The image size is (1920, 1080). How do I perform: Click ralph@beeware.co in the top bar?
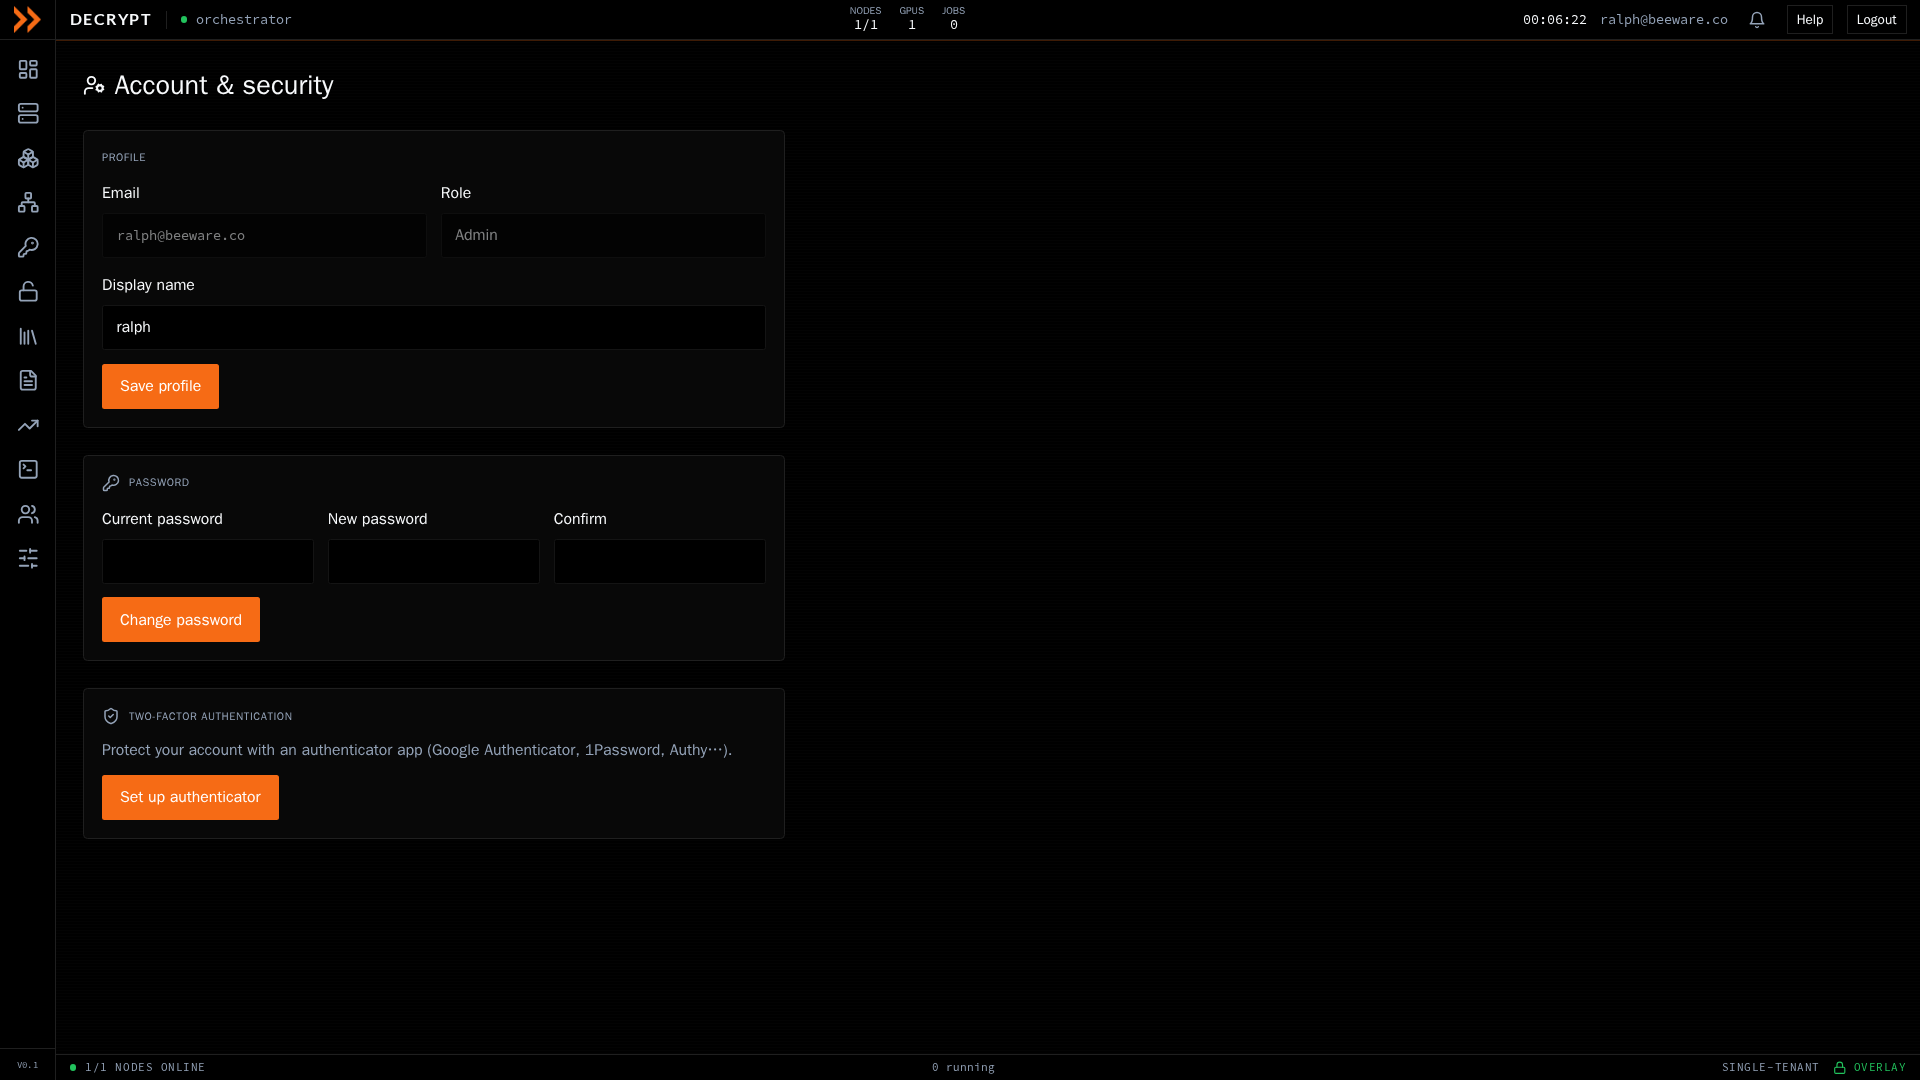[1664, 19]
